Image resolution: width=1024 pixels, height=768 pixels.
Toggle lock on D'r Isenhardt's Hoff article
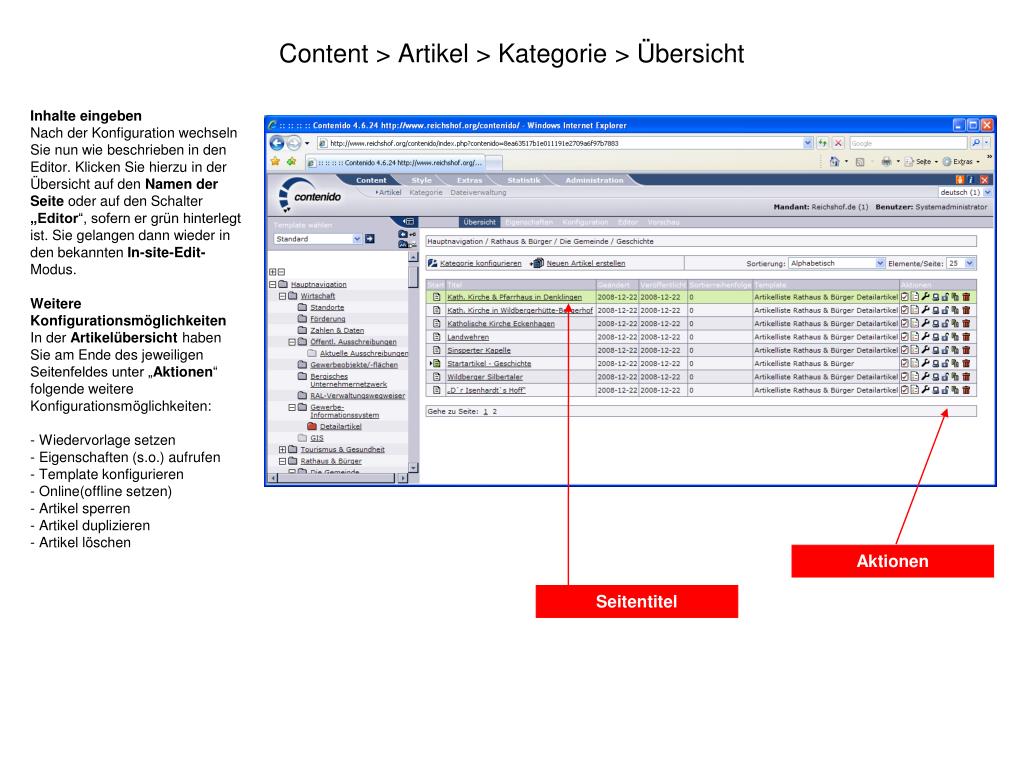click(x=945, y=390)
